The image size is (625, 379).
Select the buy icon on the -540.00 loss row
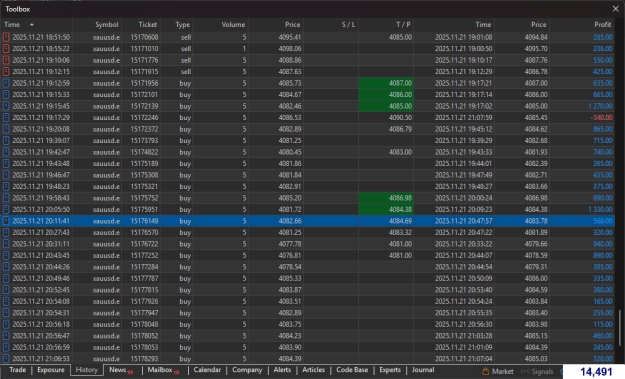coord(6,118)
